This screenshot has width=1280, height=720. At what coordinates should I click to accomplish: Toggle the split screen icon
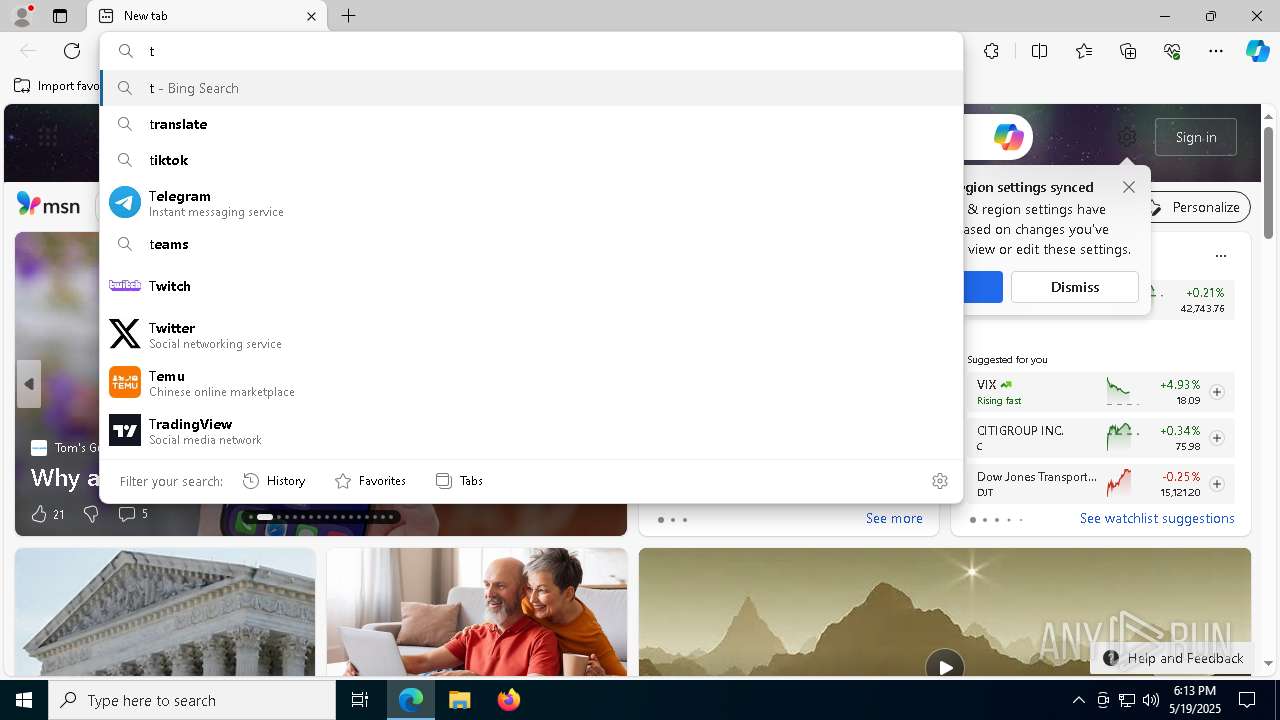[1039, 51]
